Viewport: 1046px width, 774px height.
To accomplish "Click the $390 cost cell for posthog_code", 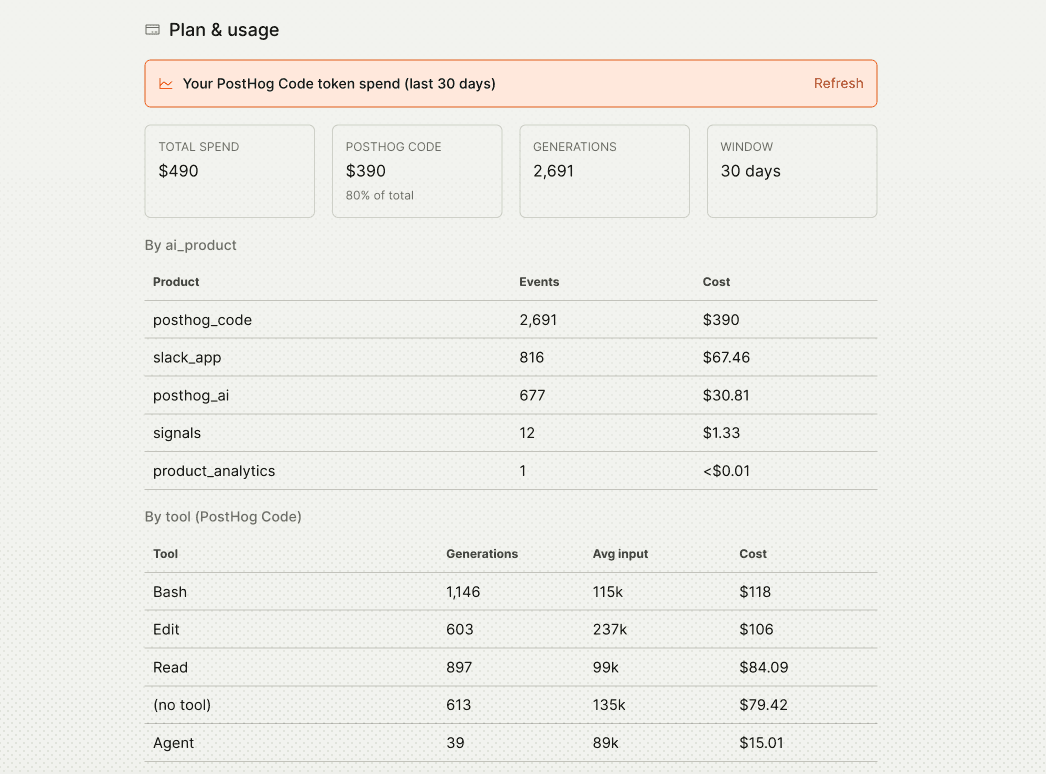I will [x=720, y=320].
